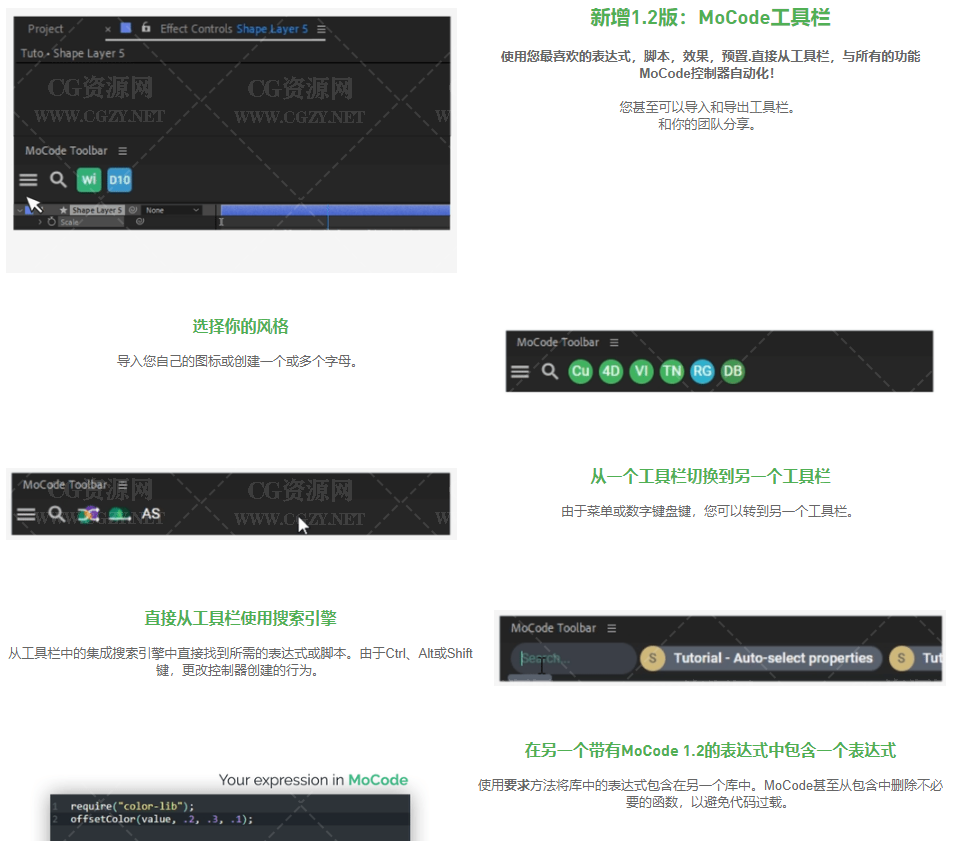Click the green Cu circle icon
This screenshot has width=953, height=841.
coord(581,371)
